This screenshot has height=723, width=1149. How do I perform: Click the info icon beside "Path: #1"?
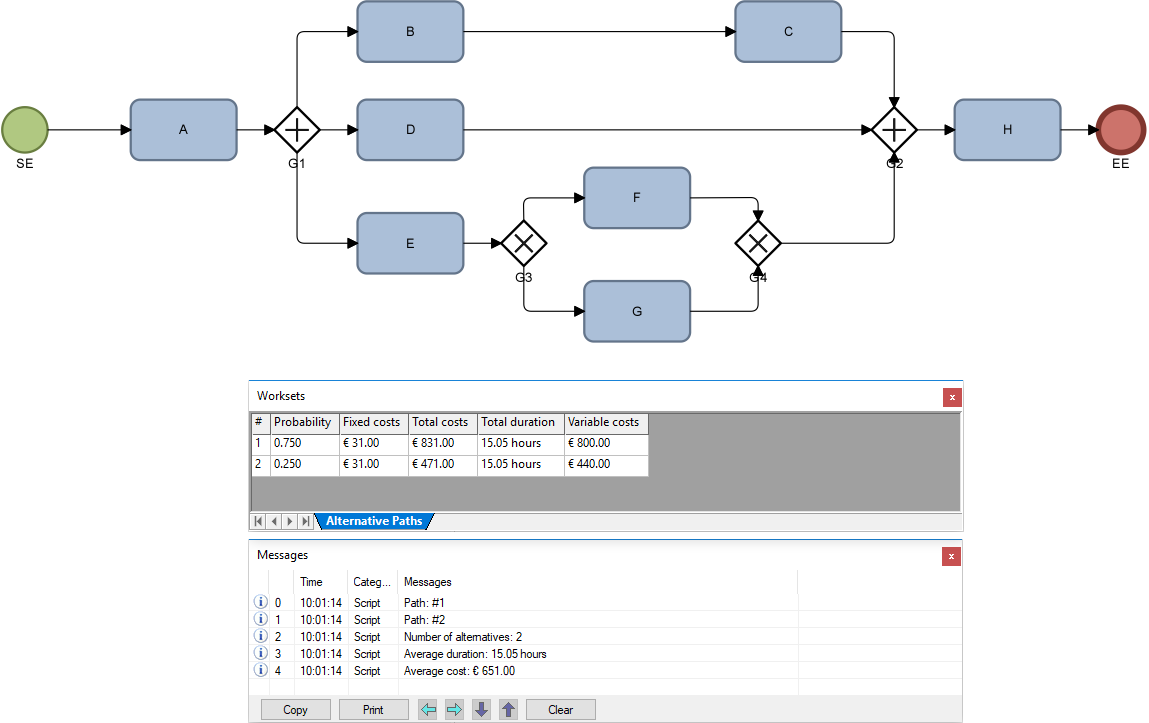point(260,602)
